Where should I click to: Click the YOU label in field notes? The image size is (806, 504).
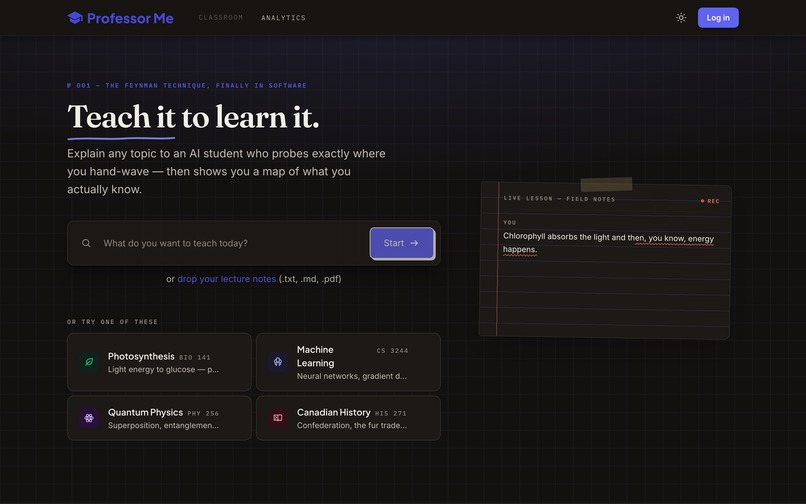tap(509, 223)
